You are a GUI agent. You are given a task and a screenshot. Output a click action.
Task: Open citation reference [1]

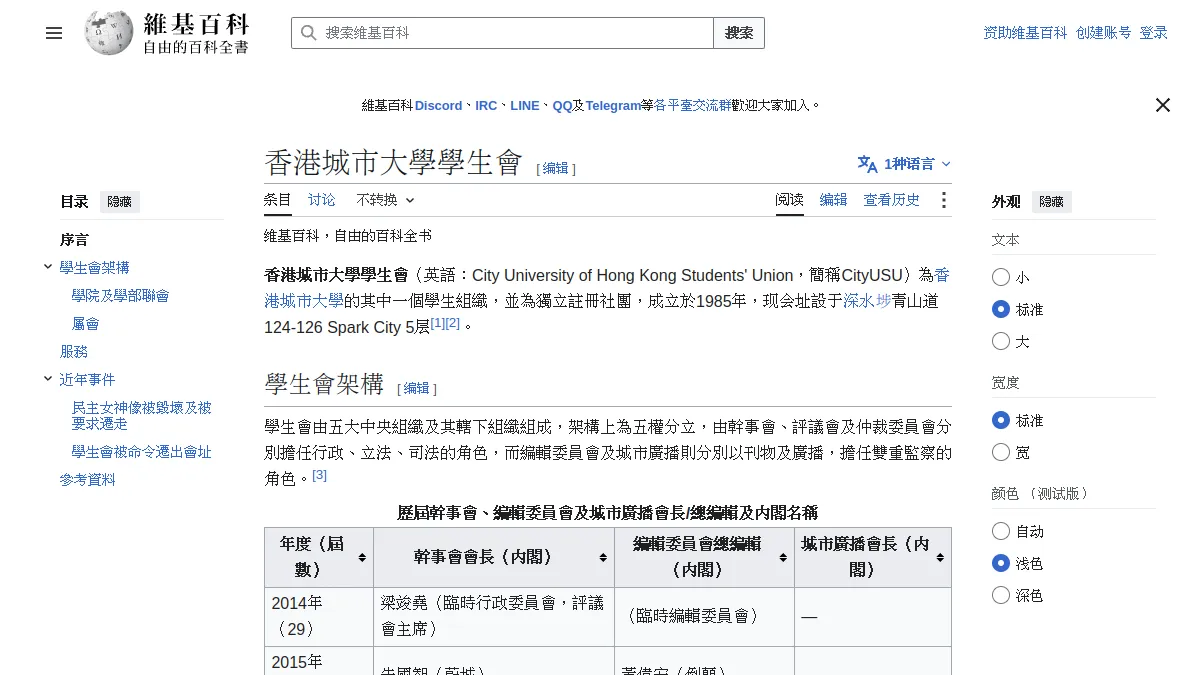[438, 323]
